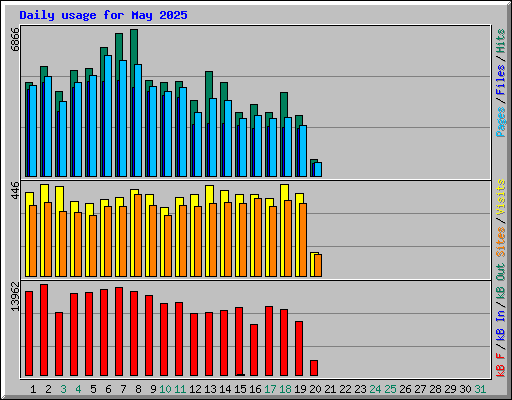Click green day 18 label
This screenshot has height=400, width=512.
(285, 389)
